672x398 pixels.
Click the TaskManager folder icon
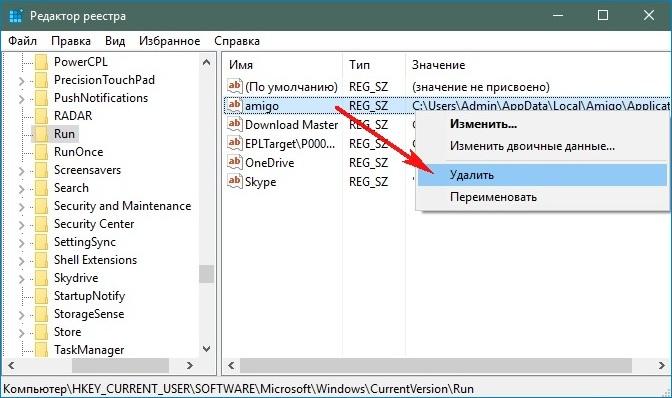click(41, 350)
